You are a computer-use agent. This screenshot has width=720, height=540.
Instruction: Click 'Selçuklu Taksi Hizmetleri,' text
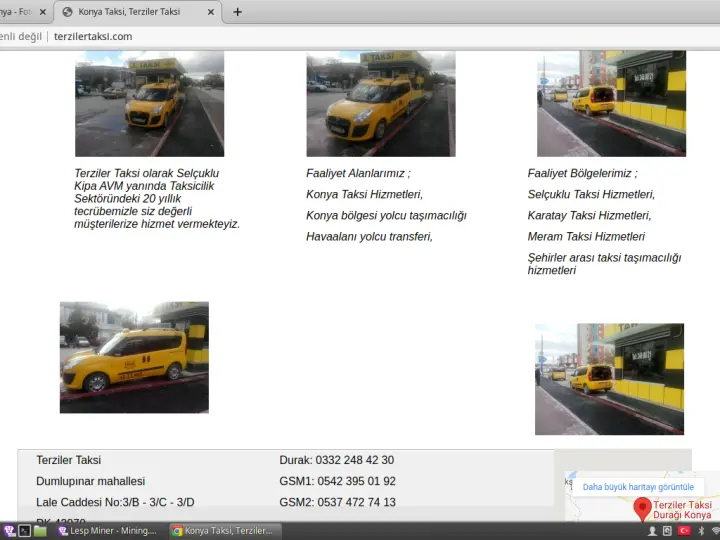(591, 195)
